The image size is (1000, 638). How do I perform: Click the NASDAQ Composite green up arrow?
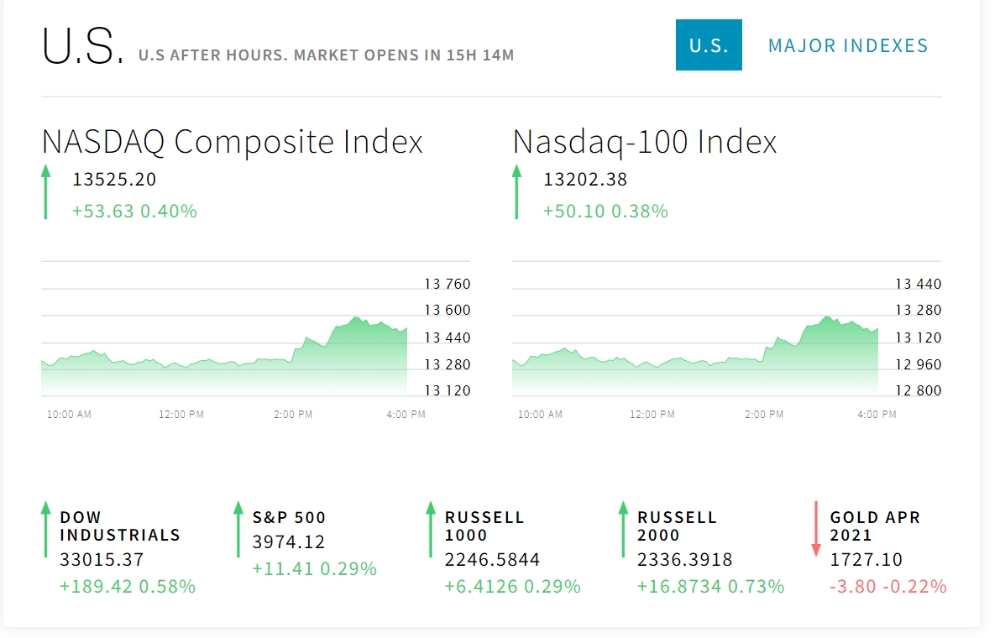coord(45,192)
